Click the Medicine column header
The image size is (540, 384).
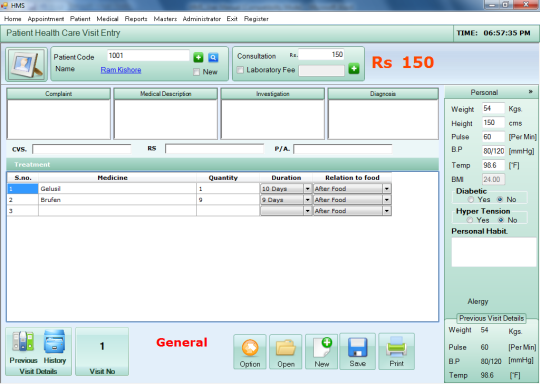(x=117, y=178)
